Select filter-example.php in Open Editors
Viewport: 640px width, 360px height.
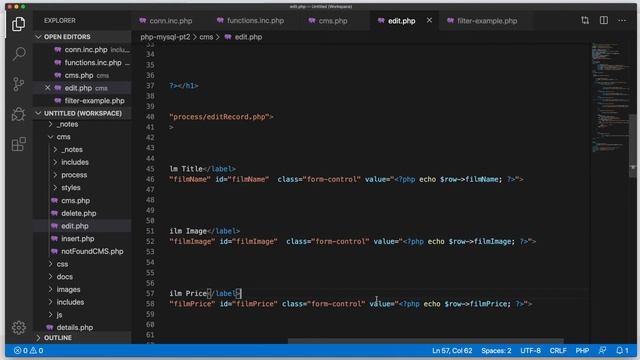[x=94, y=100]
